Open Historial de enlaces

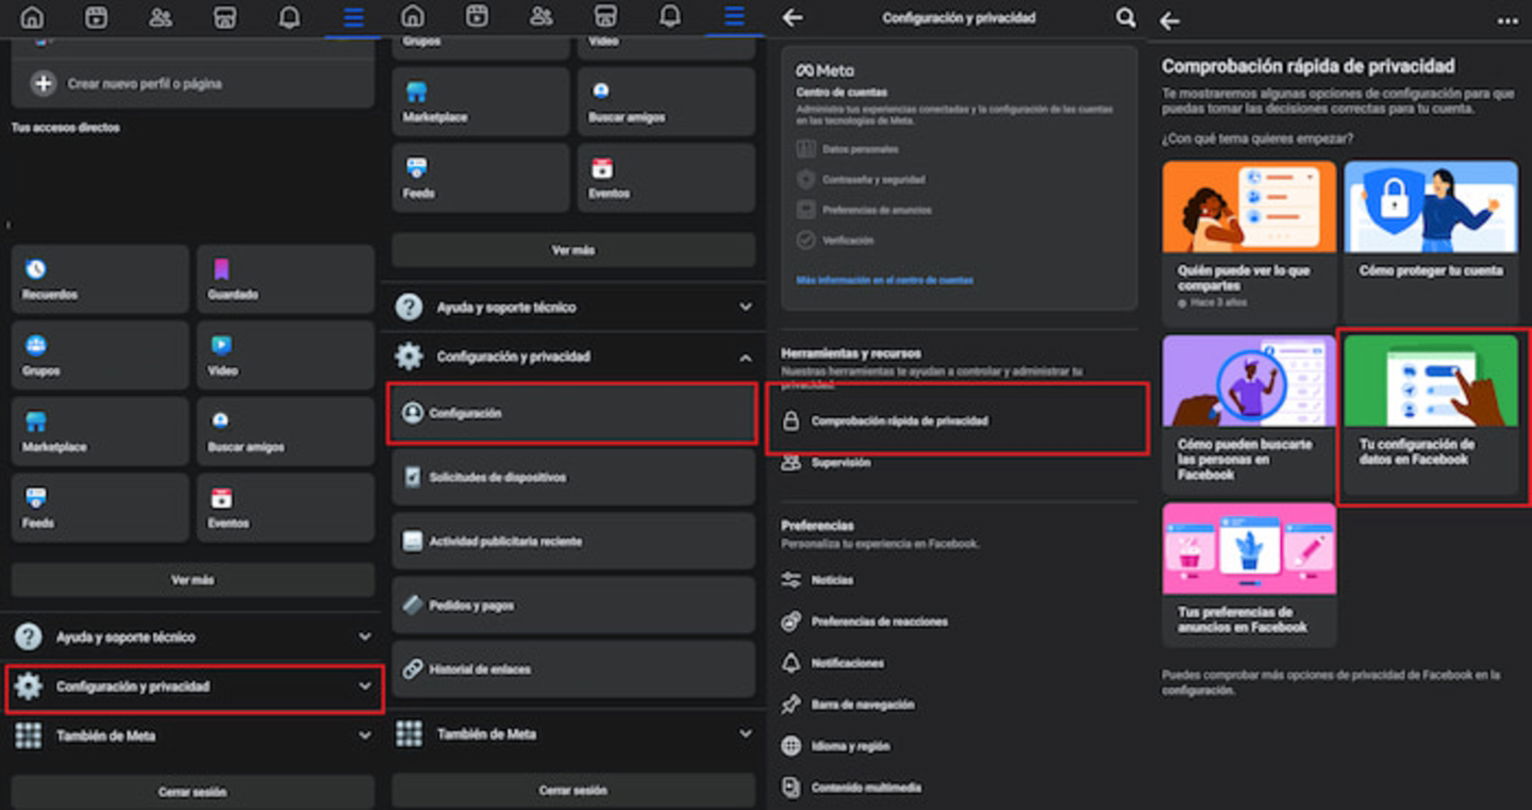(573, 669)
